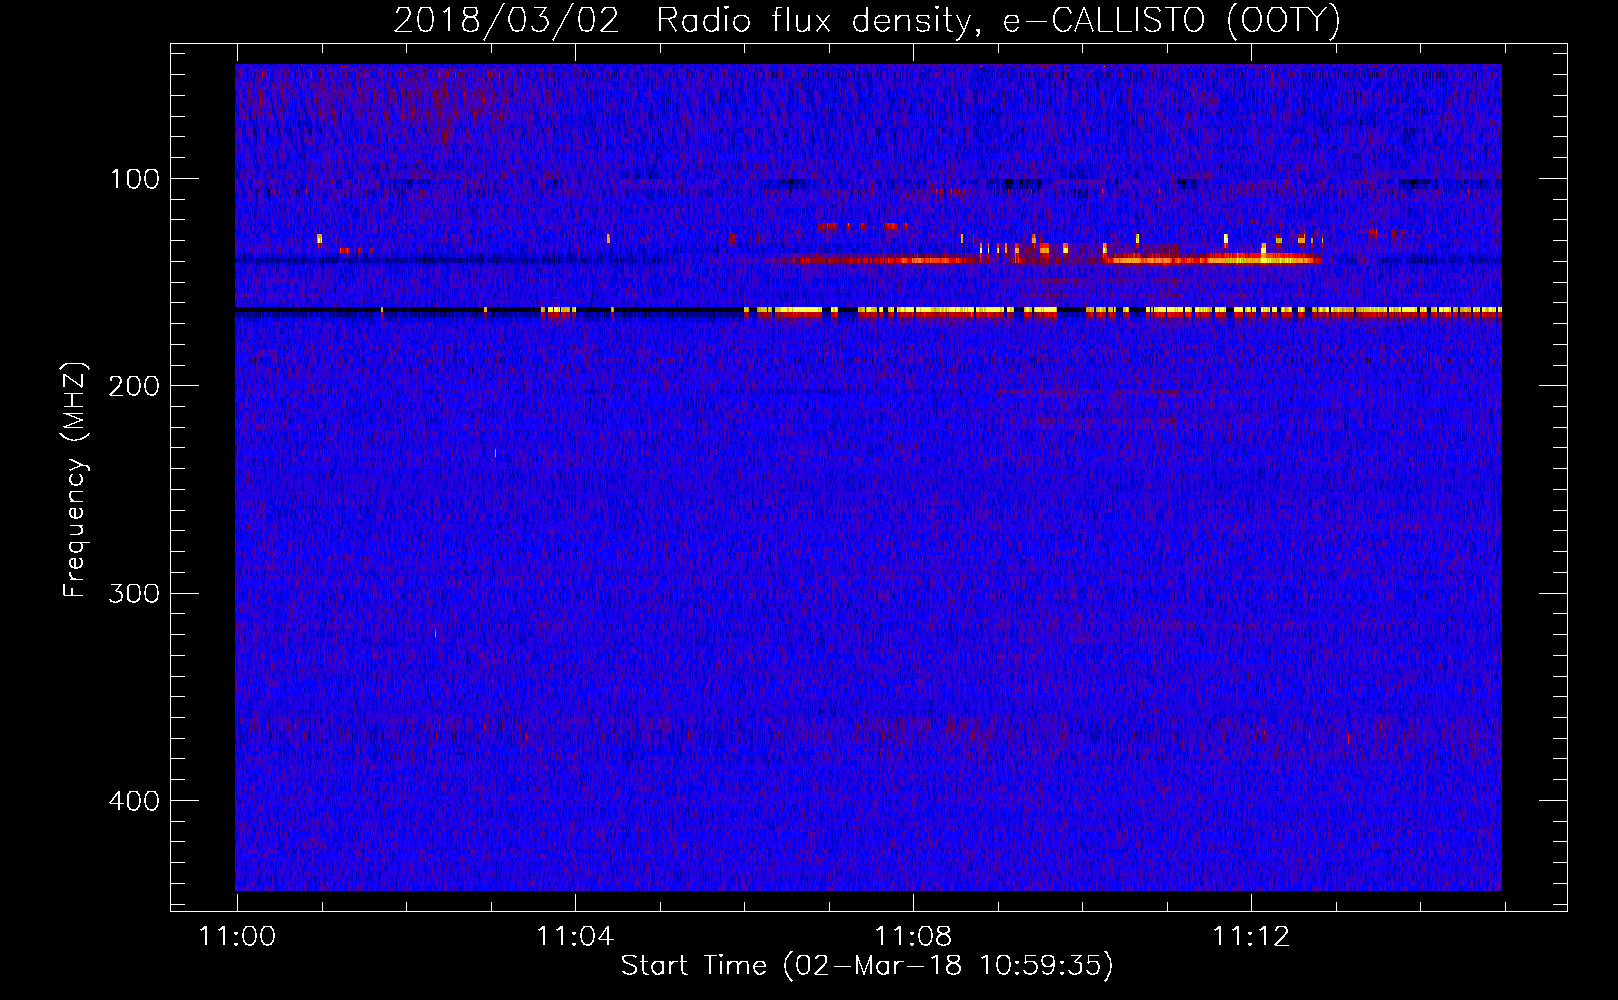Click the '400' frequency tick label
Screen dimensions: 1618x1000
134,801
